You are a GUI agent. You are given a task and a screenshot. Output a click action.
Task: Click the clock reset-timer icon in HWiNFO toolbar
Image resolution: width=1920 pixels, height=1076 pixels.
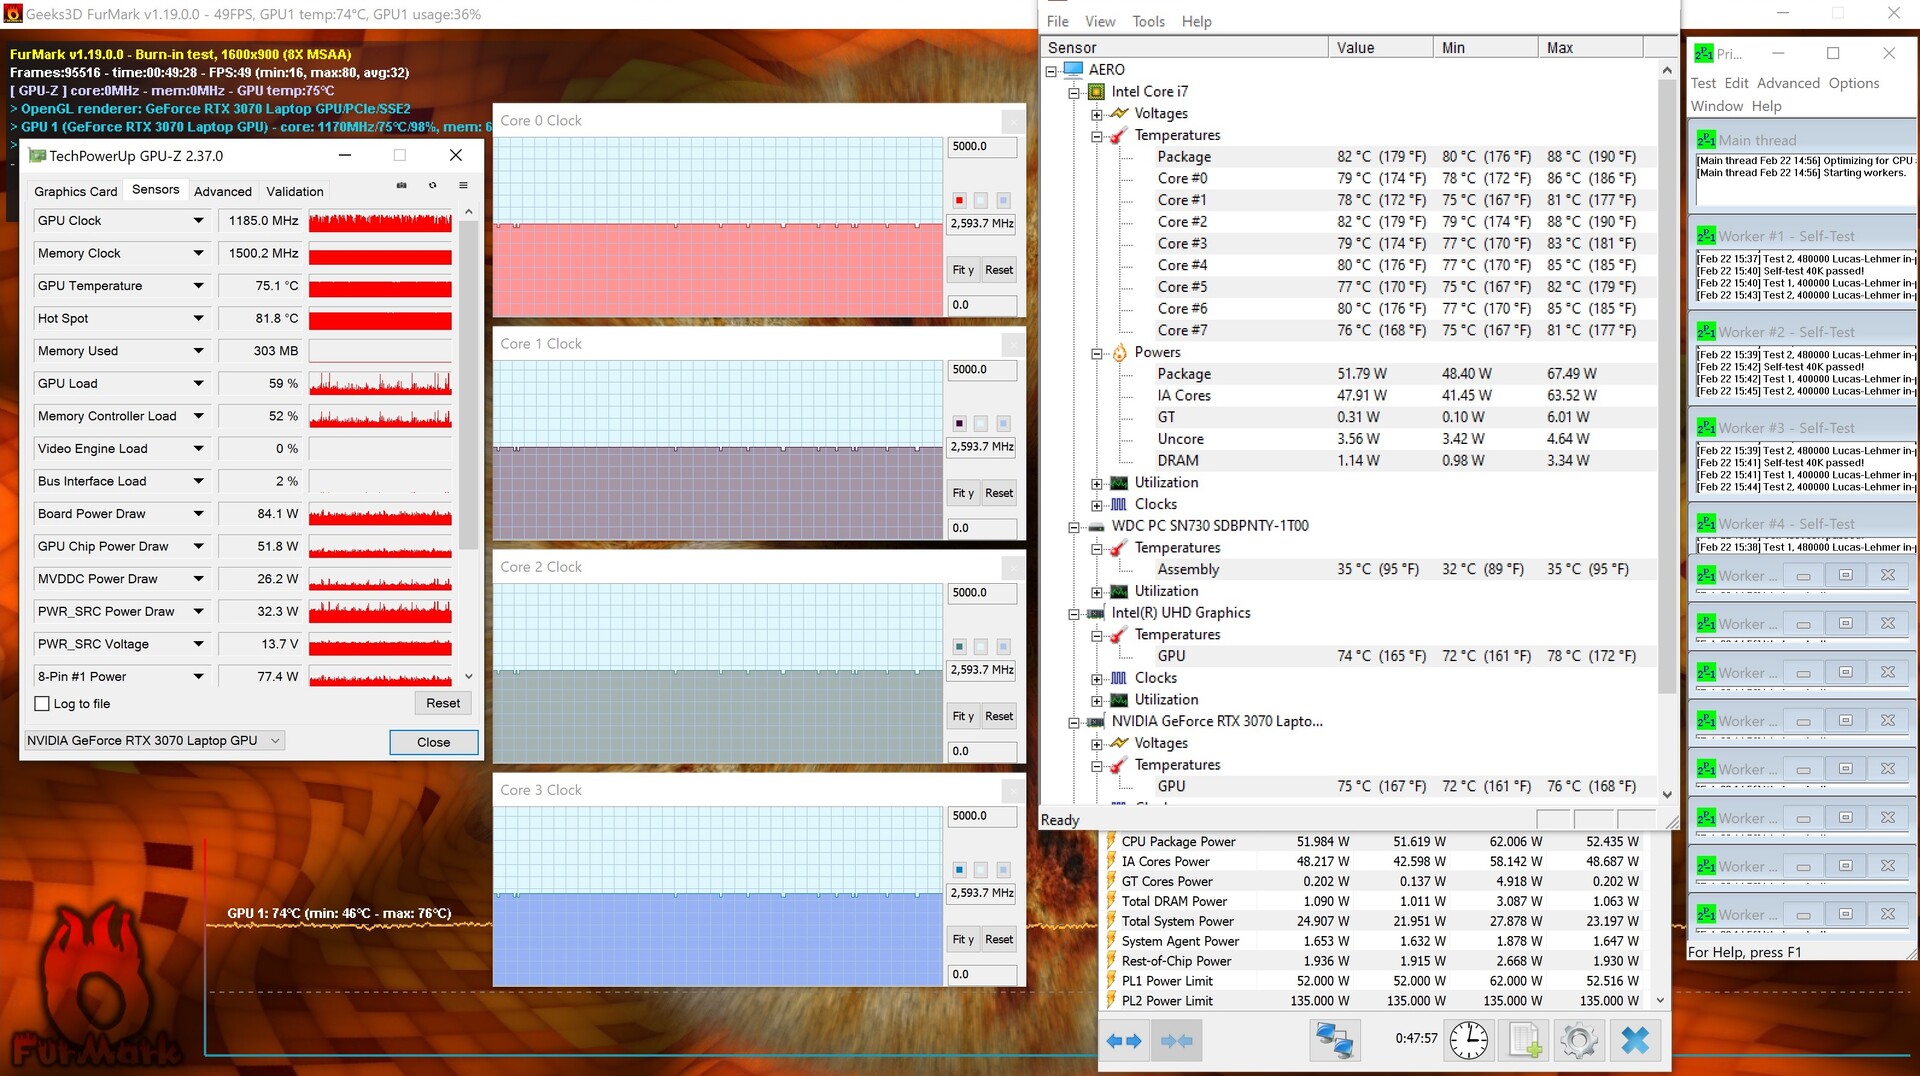tap(1468, 1041)
